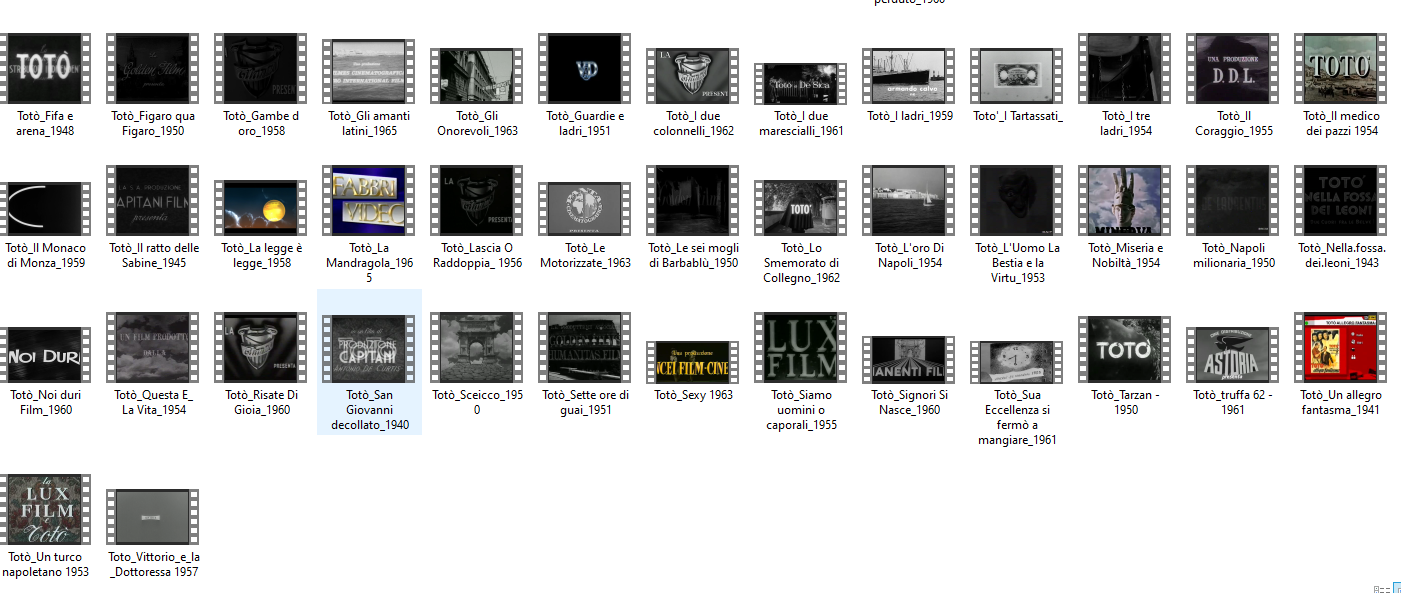Select the Totò_I ladri_1959 video thumbnail

click(x=909, y=76)
